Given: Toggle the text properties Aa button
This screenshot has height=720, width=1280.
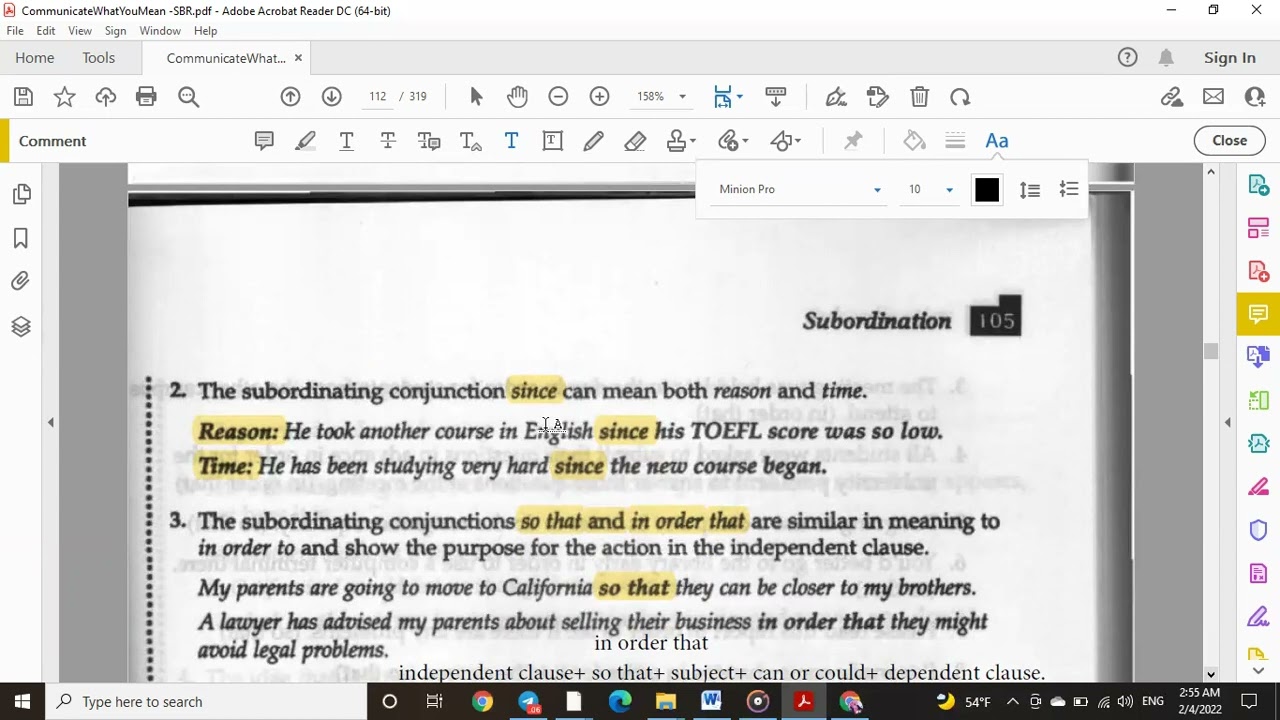Looking at the screenshot, I should point(997,141).
